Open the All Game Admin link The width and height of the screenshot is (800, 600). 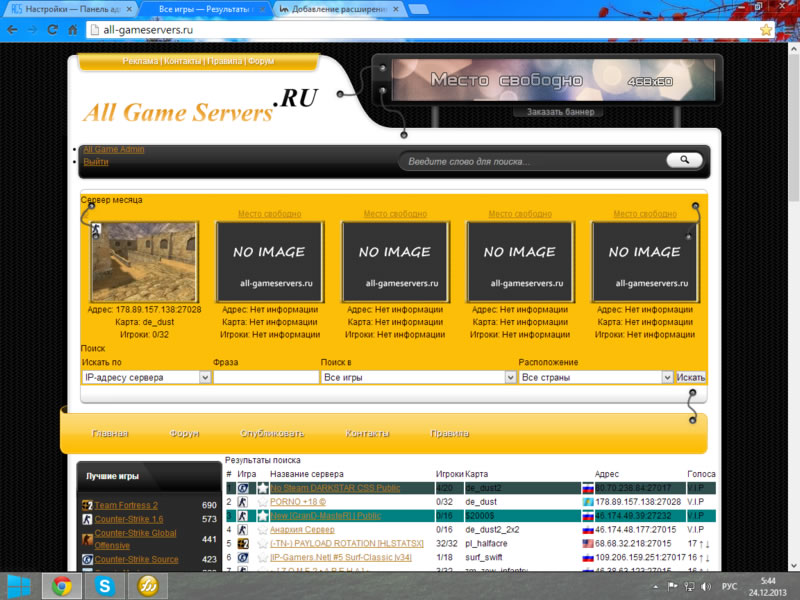click(114, 149)
